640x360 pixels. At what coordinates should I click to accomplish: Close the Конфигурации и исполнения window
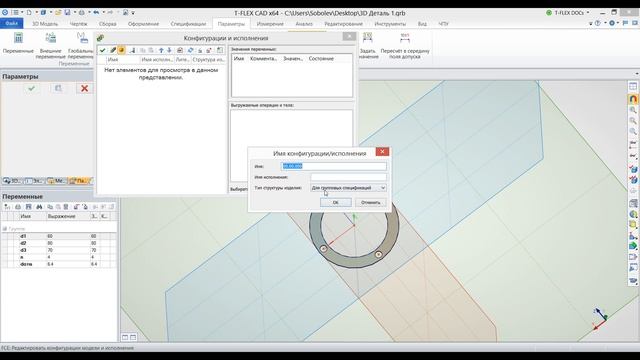(x=349, y=37)
